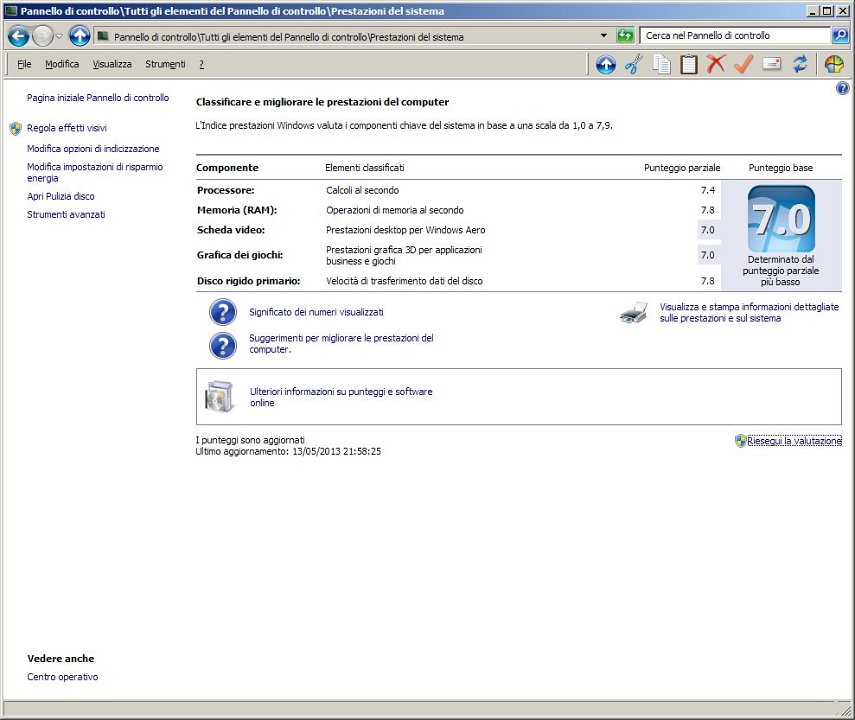Click the Memoria (RAM) score 7.8

coord(708,210)
